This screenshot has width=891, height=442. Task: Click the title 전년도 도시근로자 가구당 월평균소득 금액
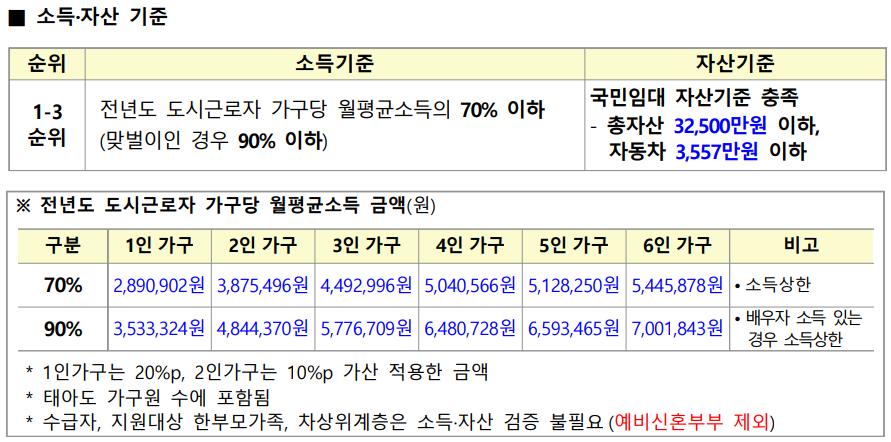point(222,206)
